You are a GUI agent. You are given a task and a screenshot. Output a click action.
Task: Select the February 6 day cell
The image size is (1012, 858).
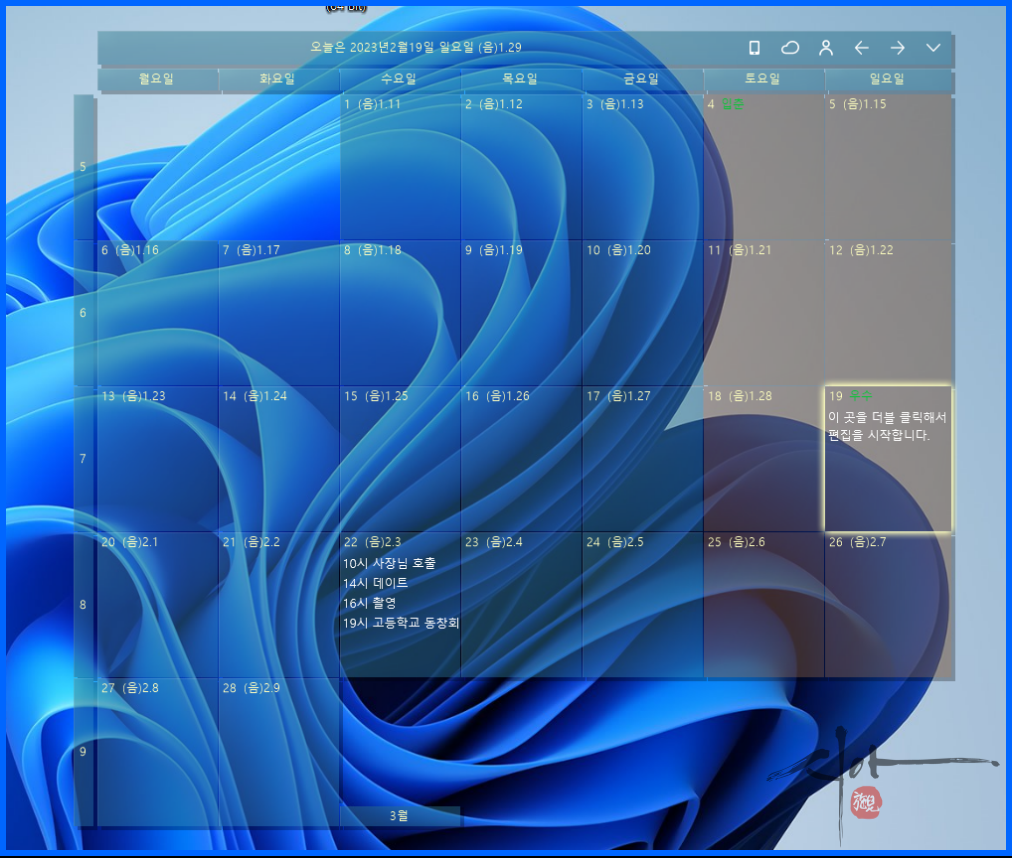click(x=157, y=313)
